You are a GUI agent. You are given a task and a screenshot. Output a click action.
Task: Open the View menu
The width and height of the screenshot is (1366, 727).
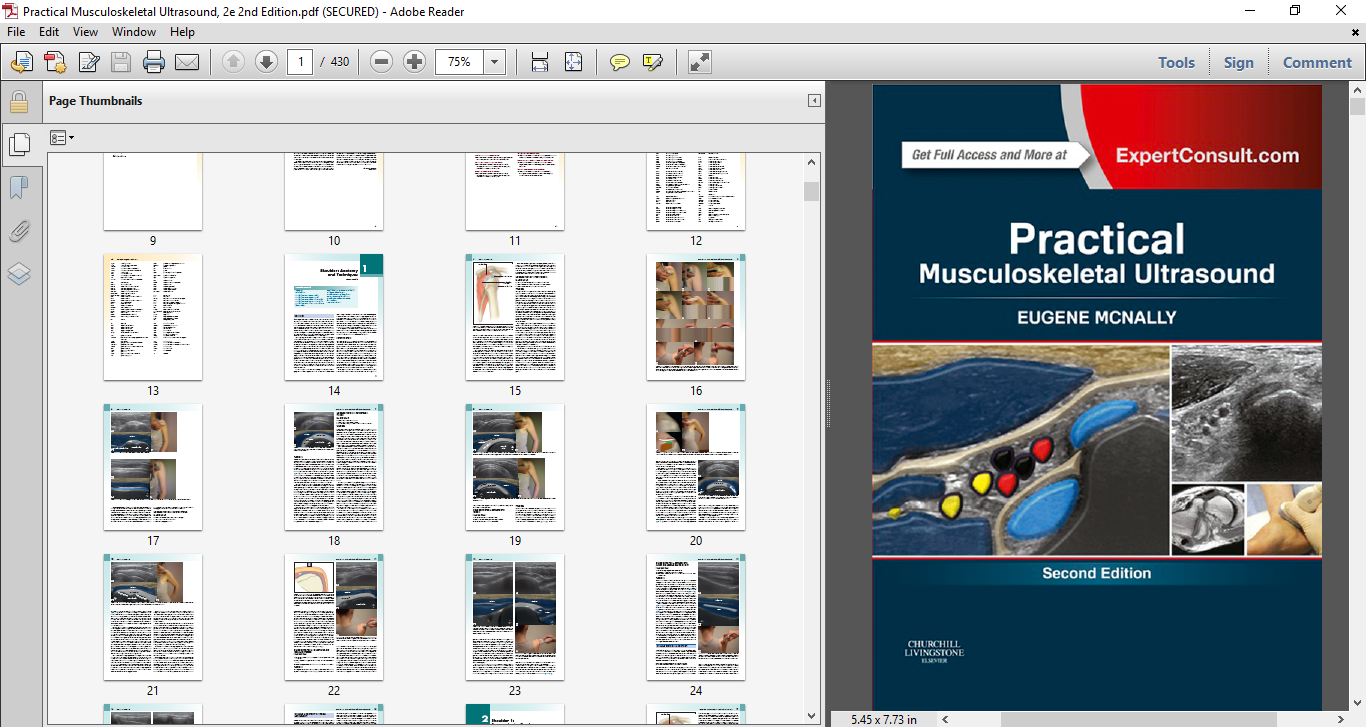click(85, 32)
